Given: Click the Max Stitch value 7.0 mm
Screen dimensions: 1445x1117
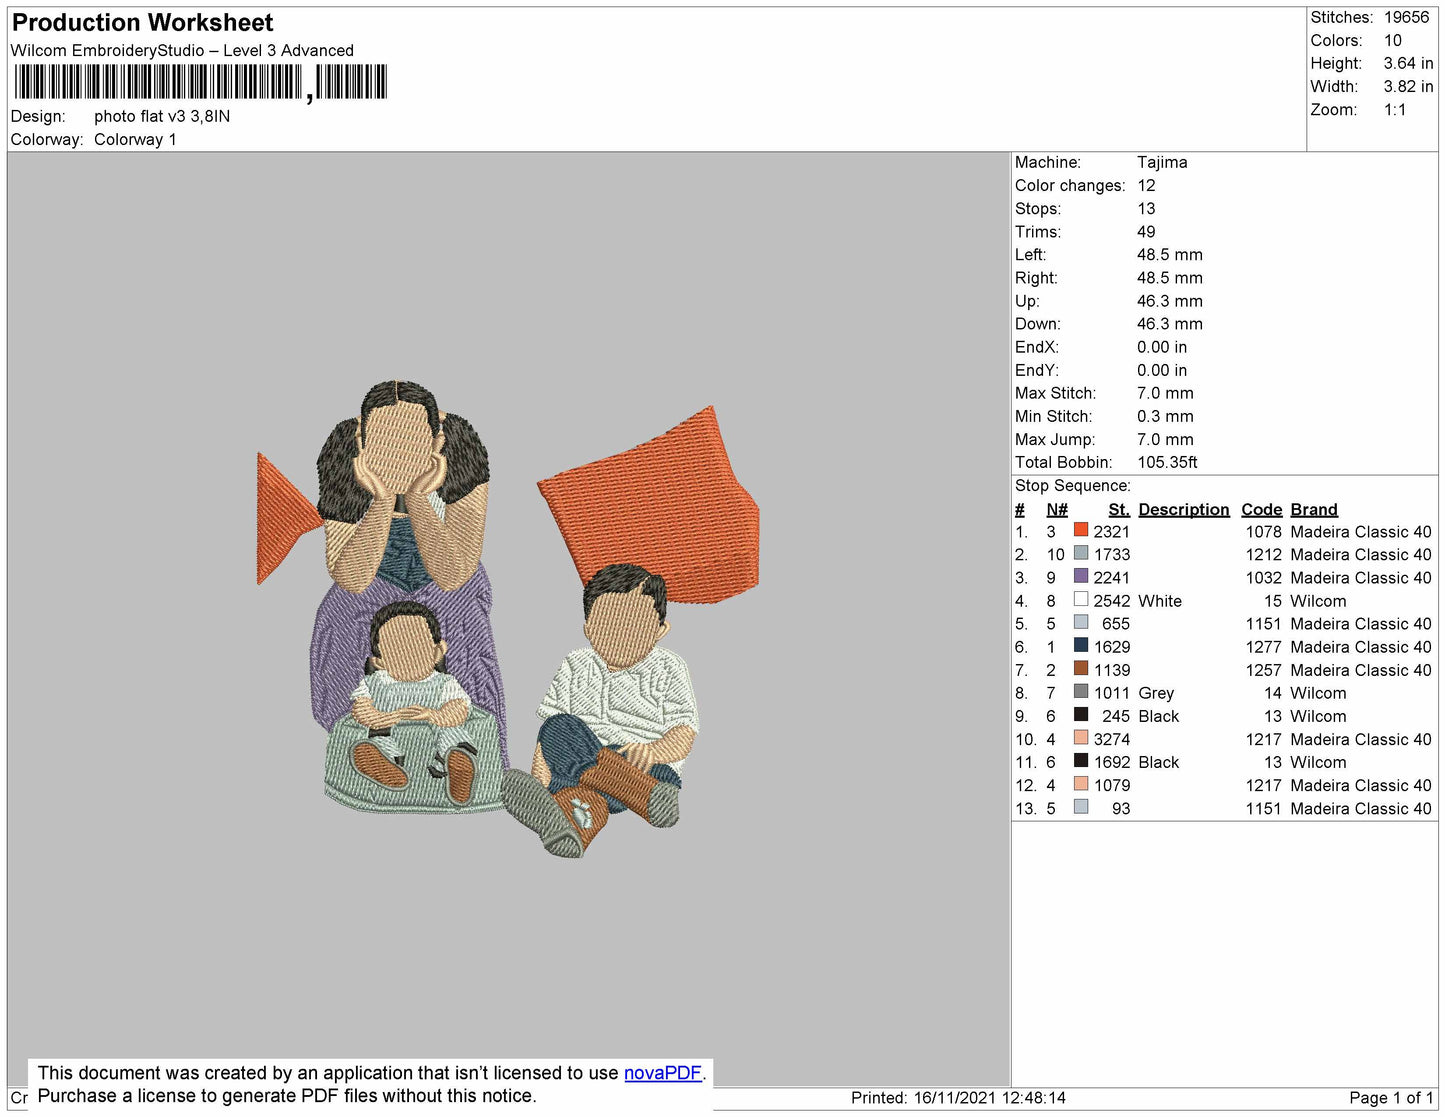Looking at the screenshot, I should (x=1165, y=393).
